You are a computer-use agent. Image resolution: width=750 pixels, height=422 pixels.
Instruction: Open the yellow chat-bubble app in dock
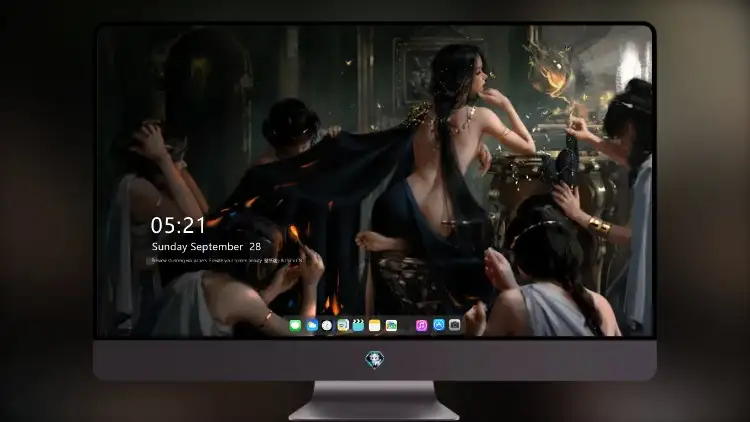[343, 325]
